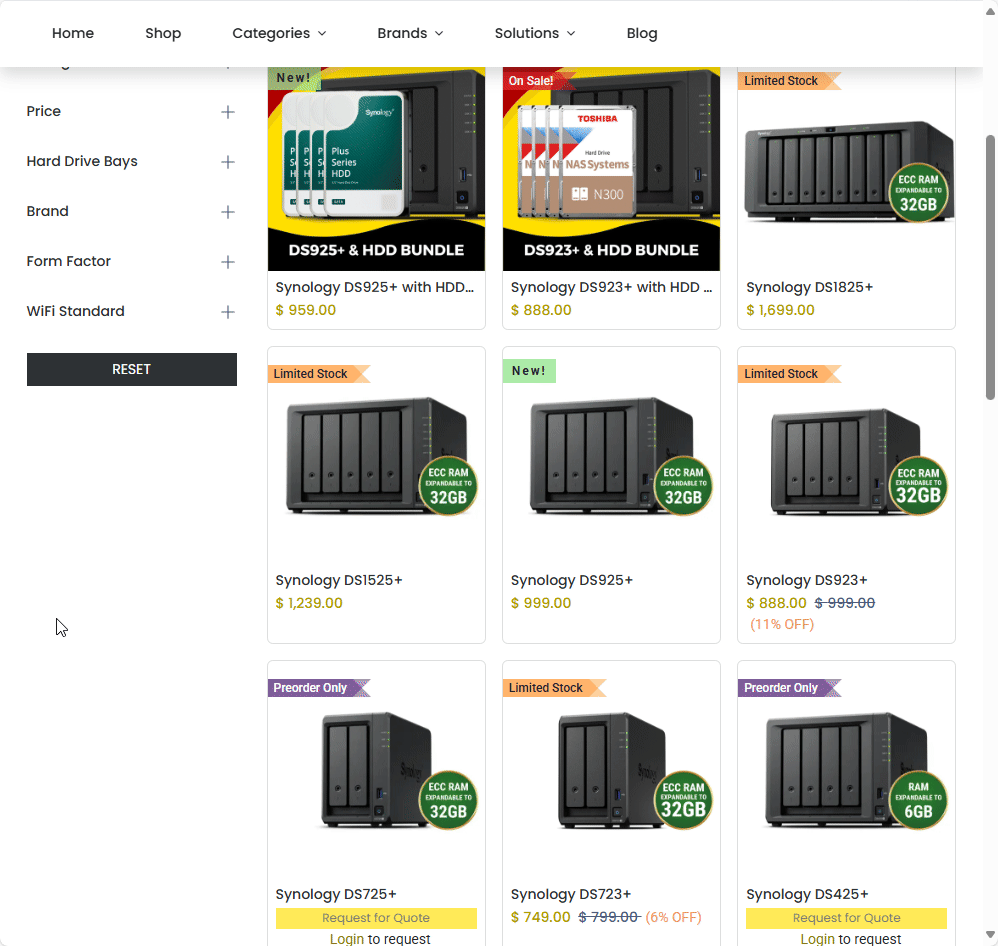The width and height of the screenshot is (998, 946).
Task: Open the Blog page
Action: click(x=642, y=33)
